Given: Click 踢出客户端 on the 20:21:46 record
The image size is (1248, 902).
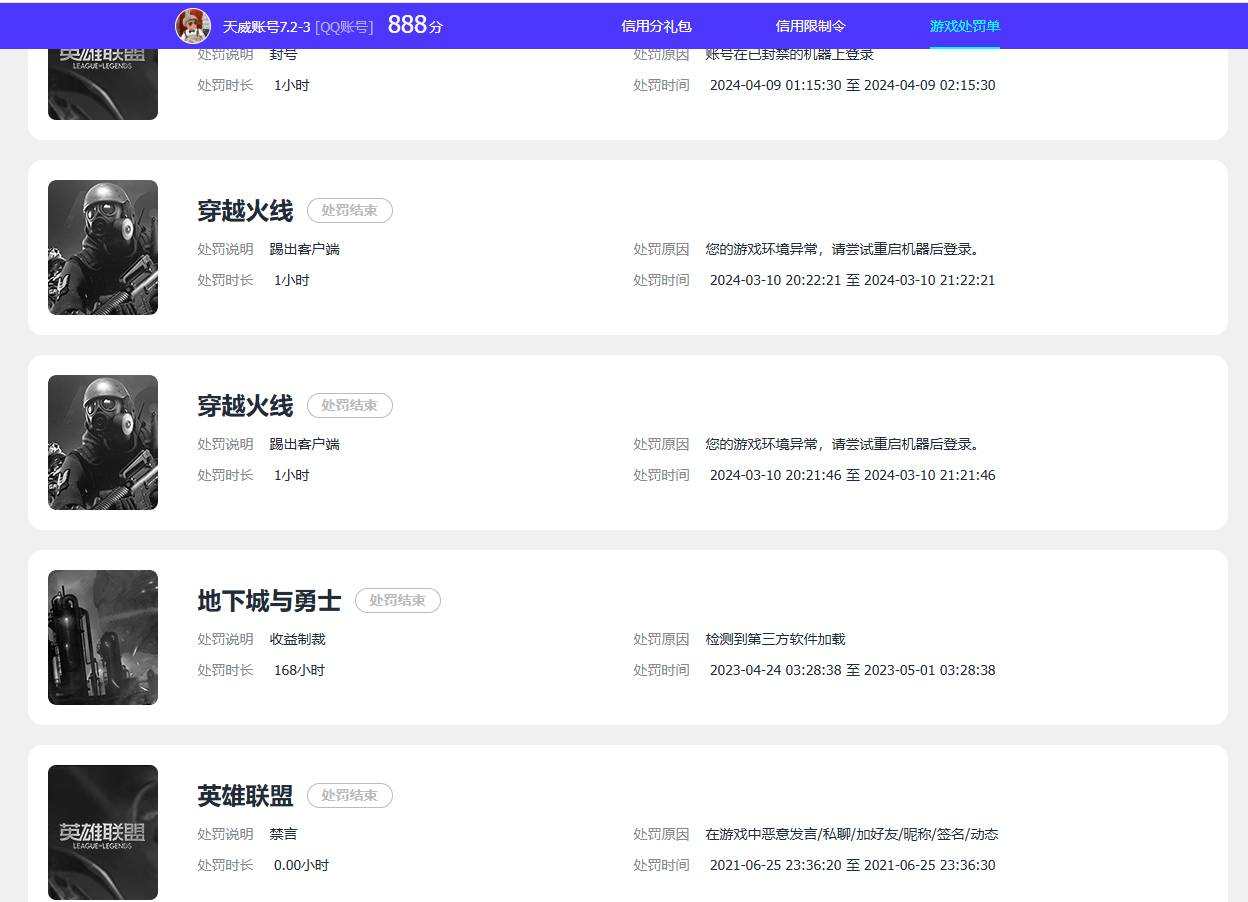Looking at the screenshot, I should click(305, 444).
